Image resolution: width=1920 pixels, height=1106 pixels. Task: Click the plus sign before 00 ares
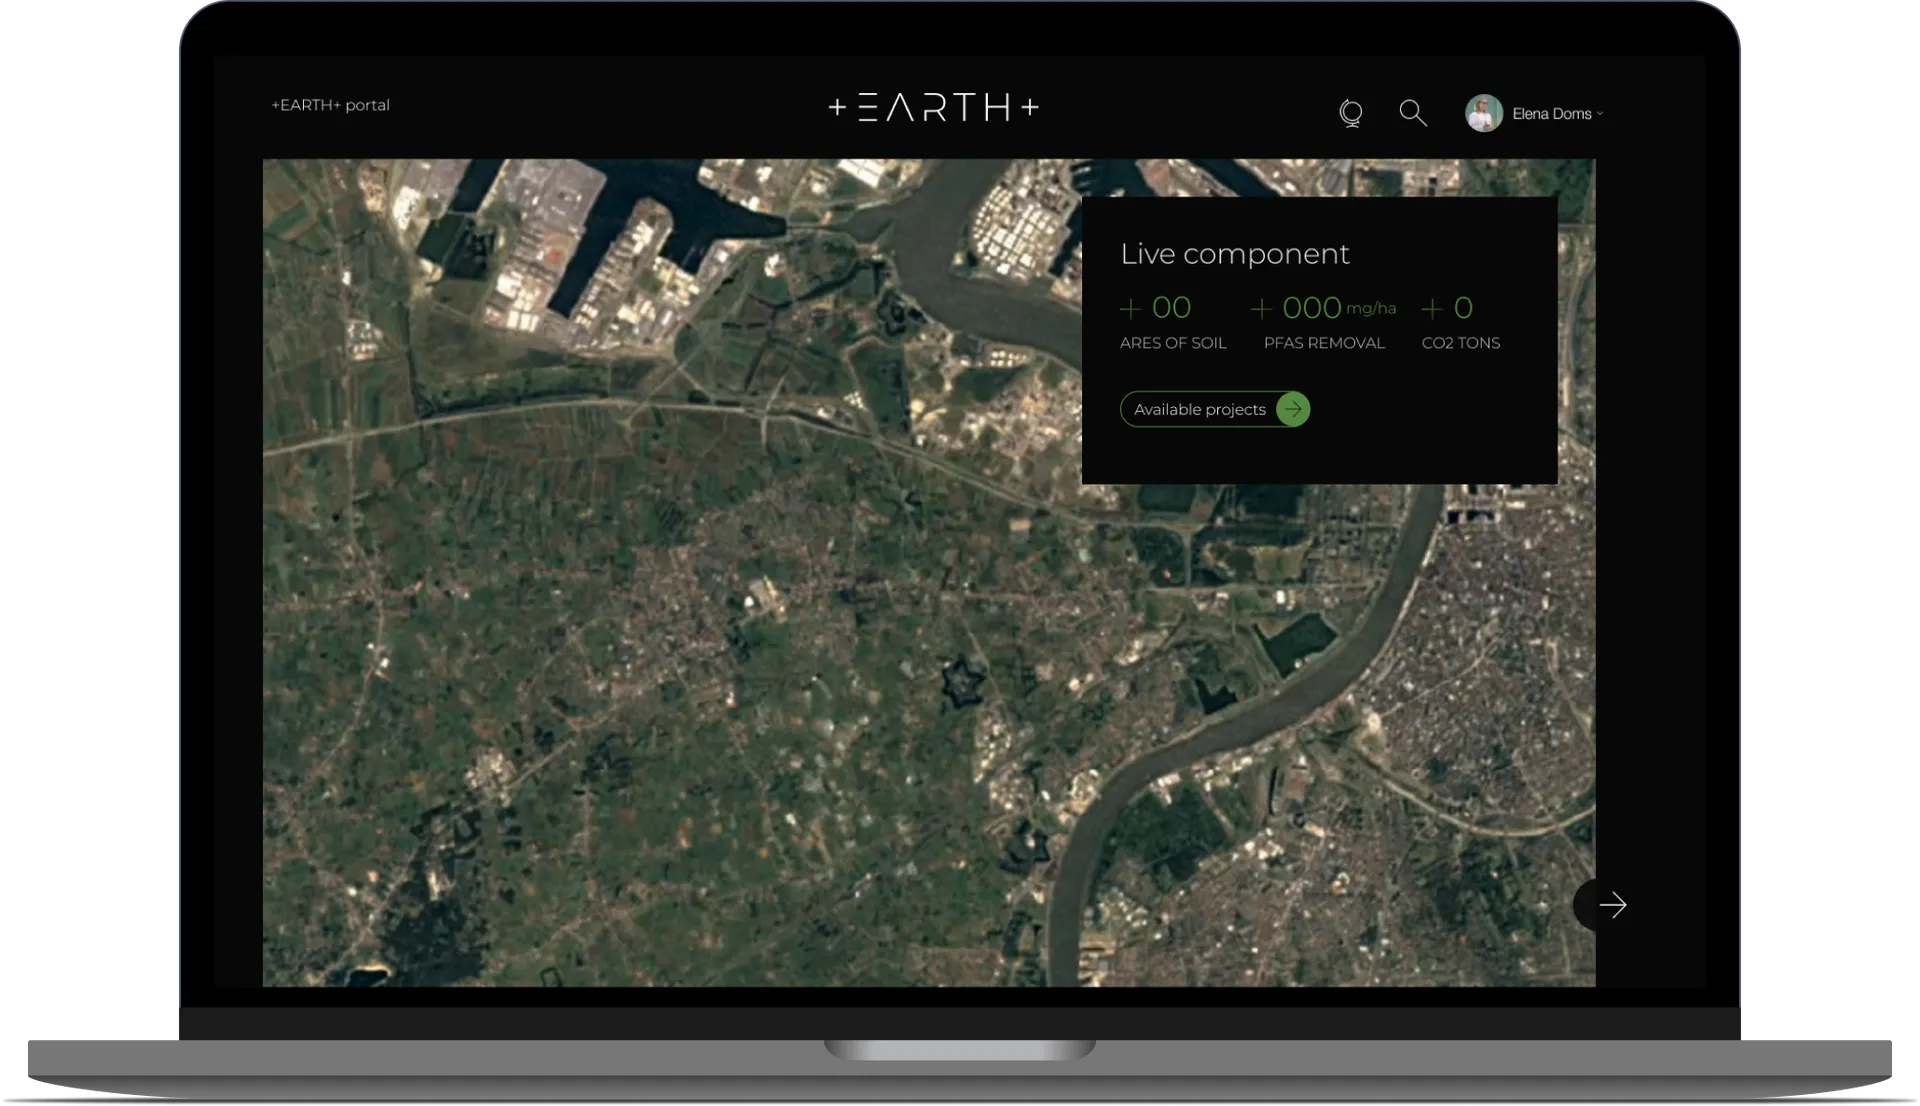pyautogui.click(x=1130, y=309)
